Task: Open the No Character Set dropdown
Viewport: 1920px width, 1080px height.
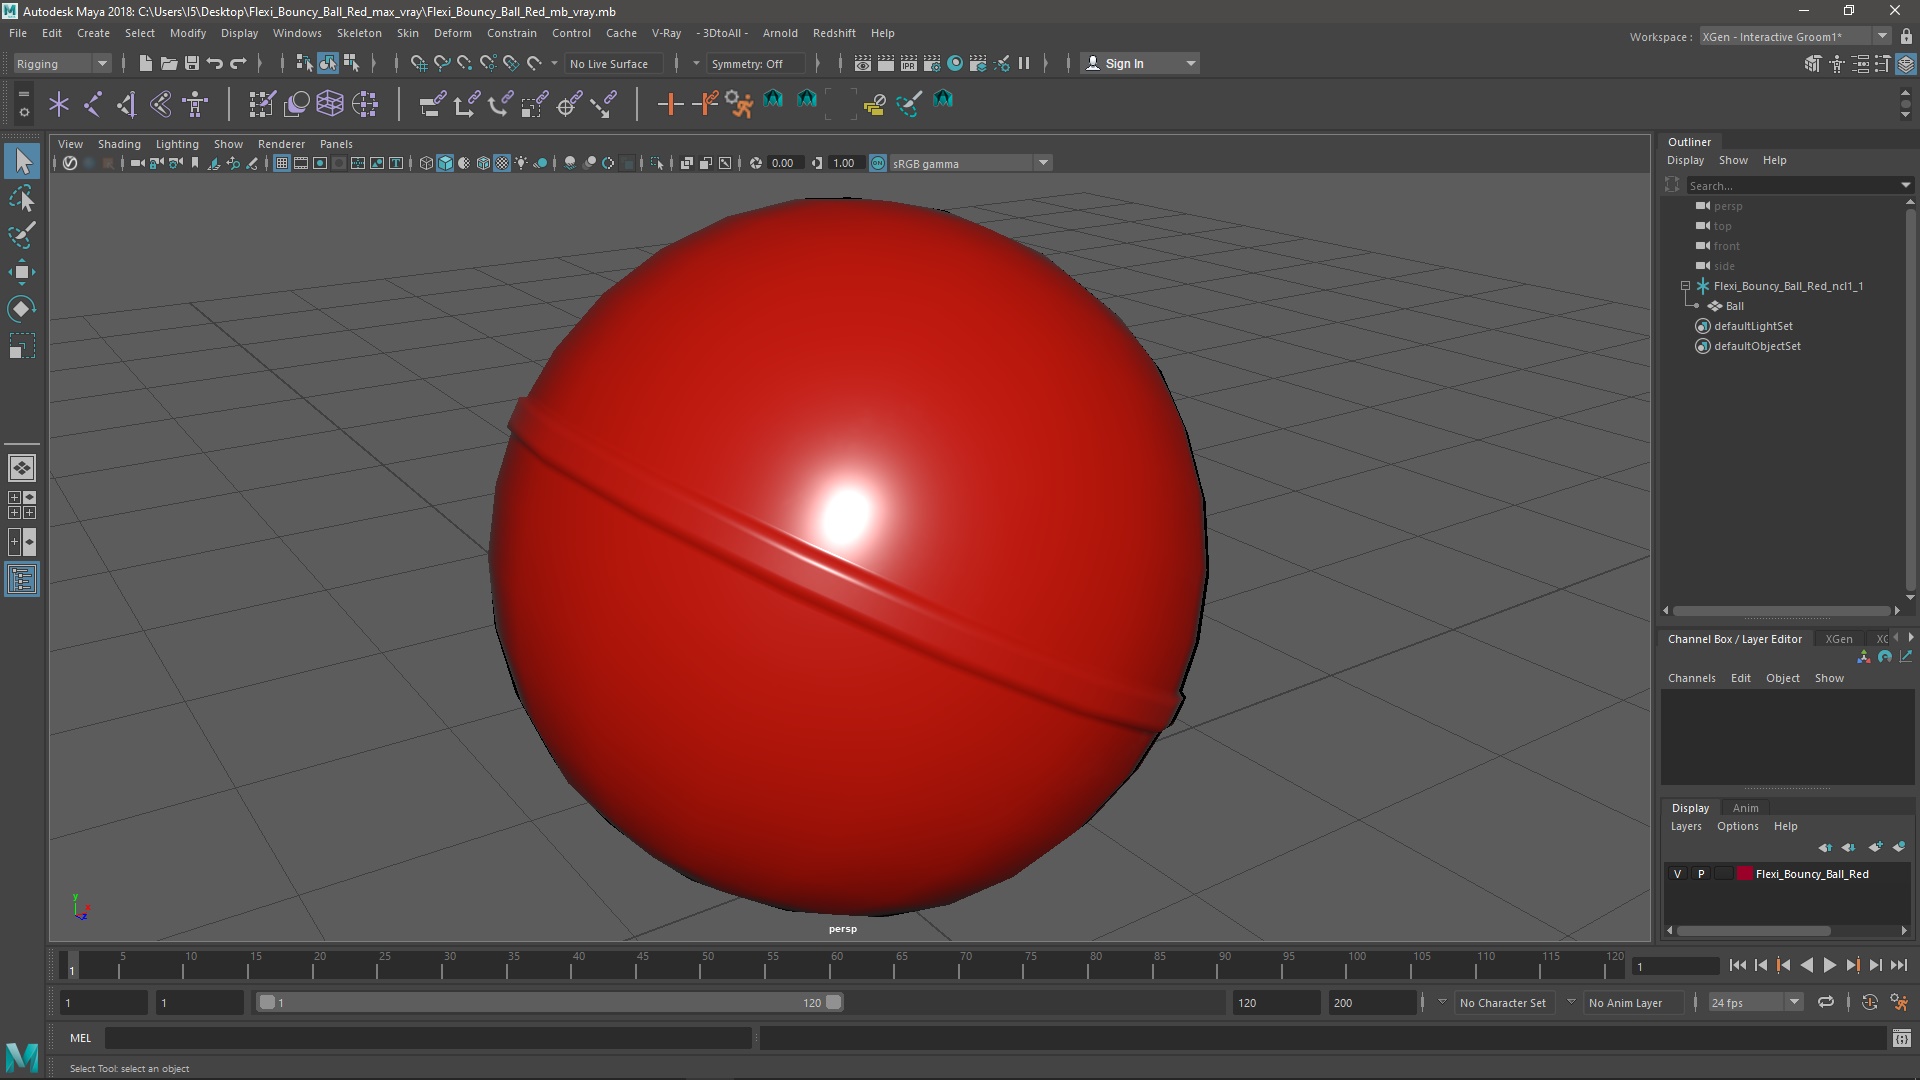Action: (1503, 1002)
